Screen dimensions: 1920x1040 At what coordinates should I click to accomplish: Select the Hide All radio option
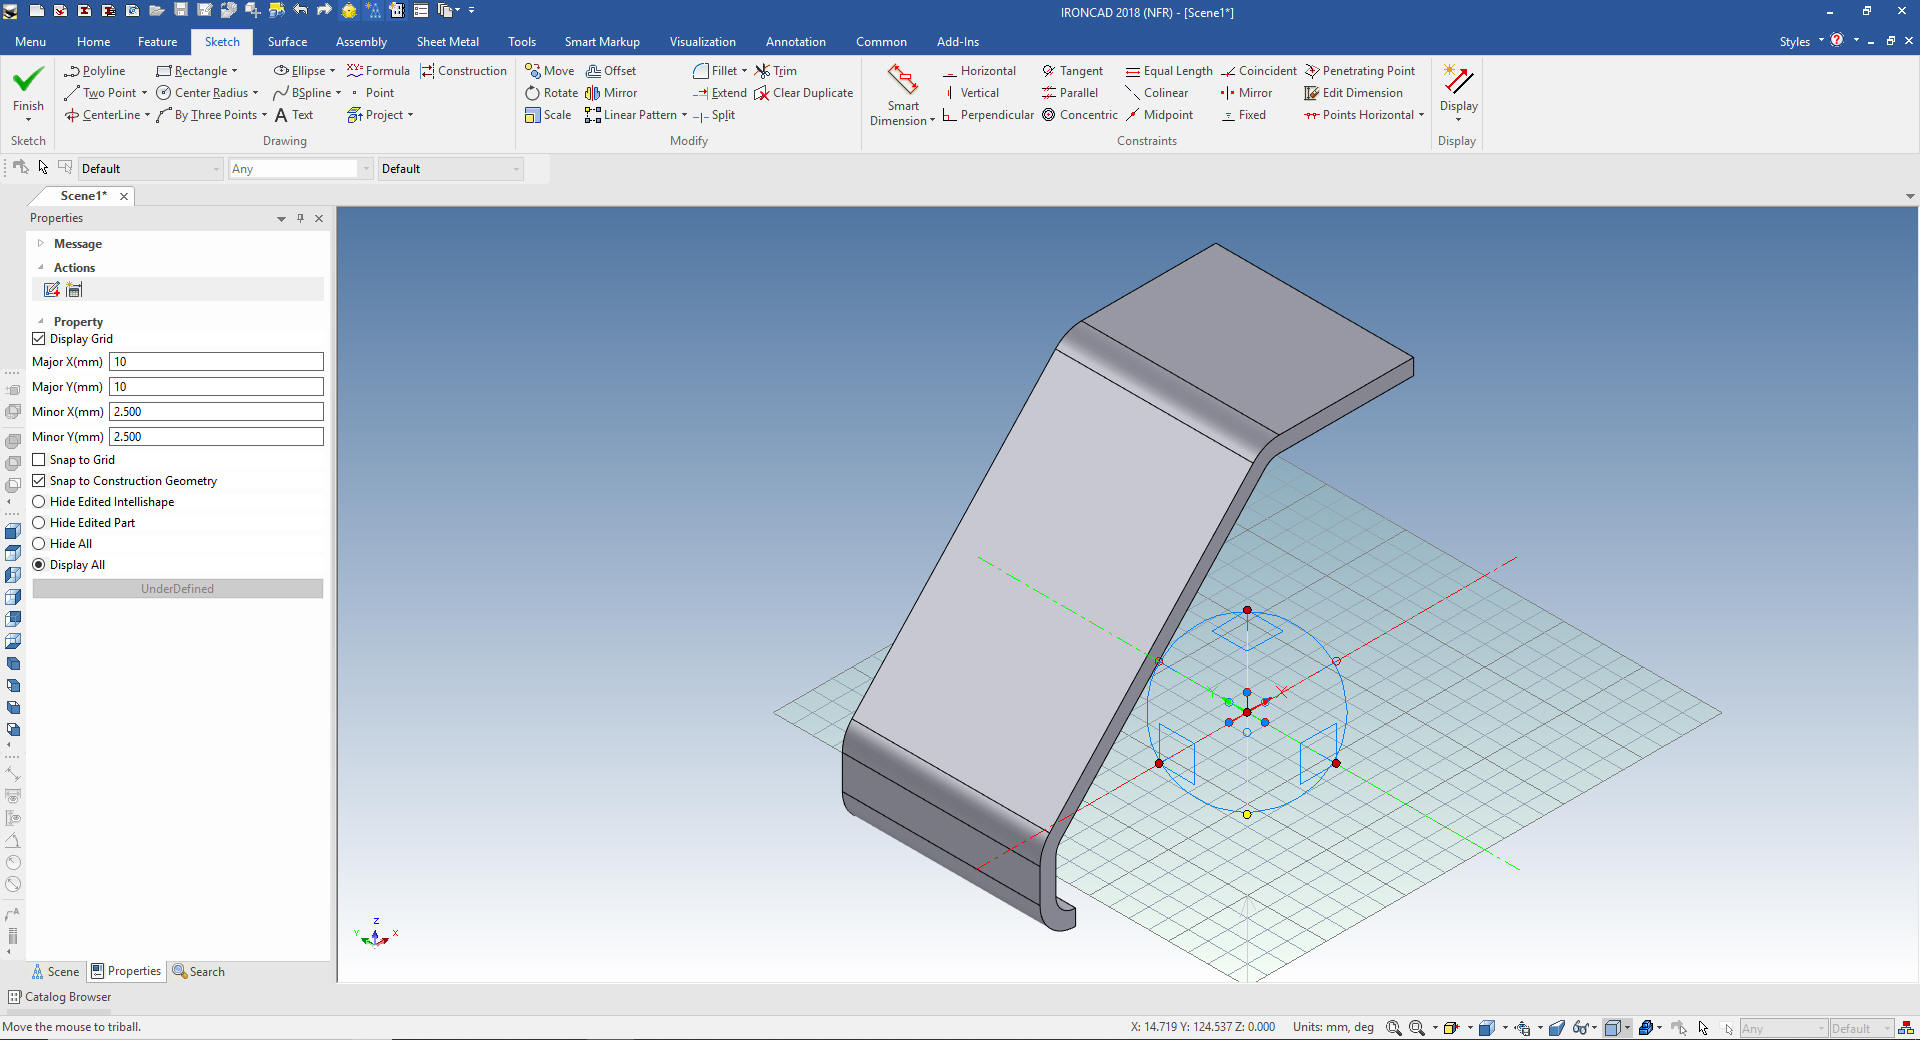click(39, 544)
